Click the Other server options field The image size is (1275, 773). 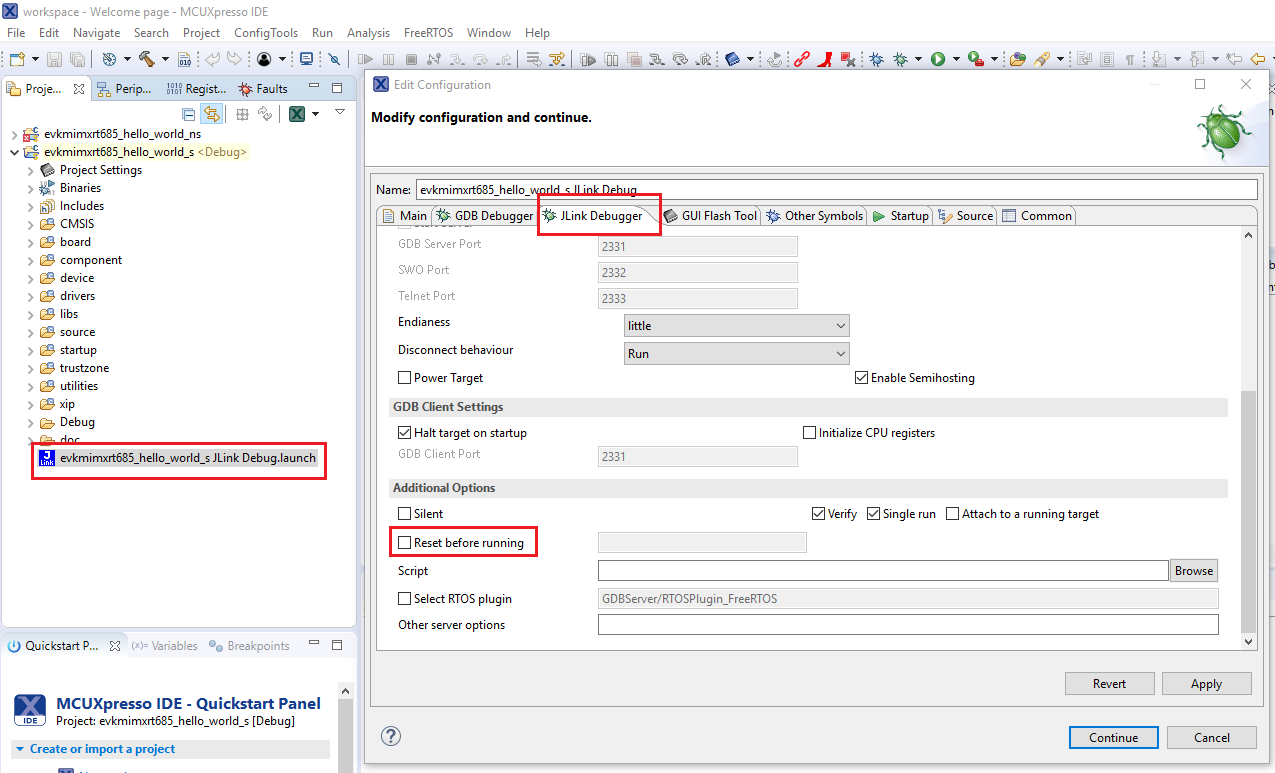coord(908,625)
